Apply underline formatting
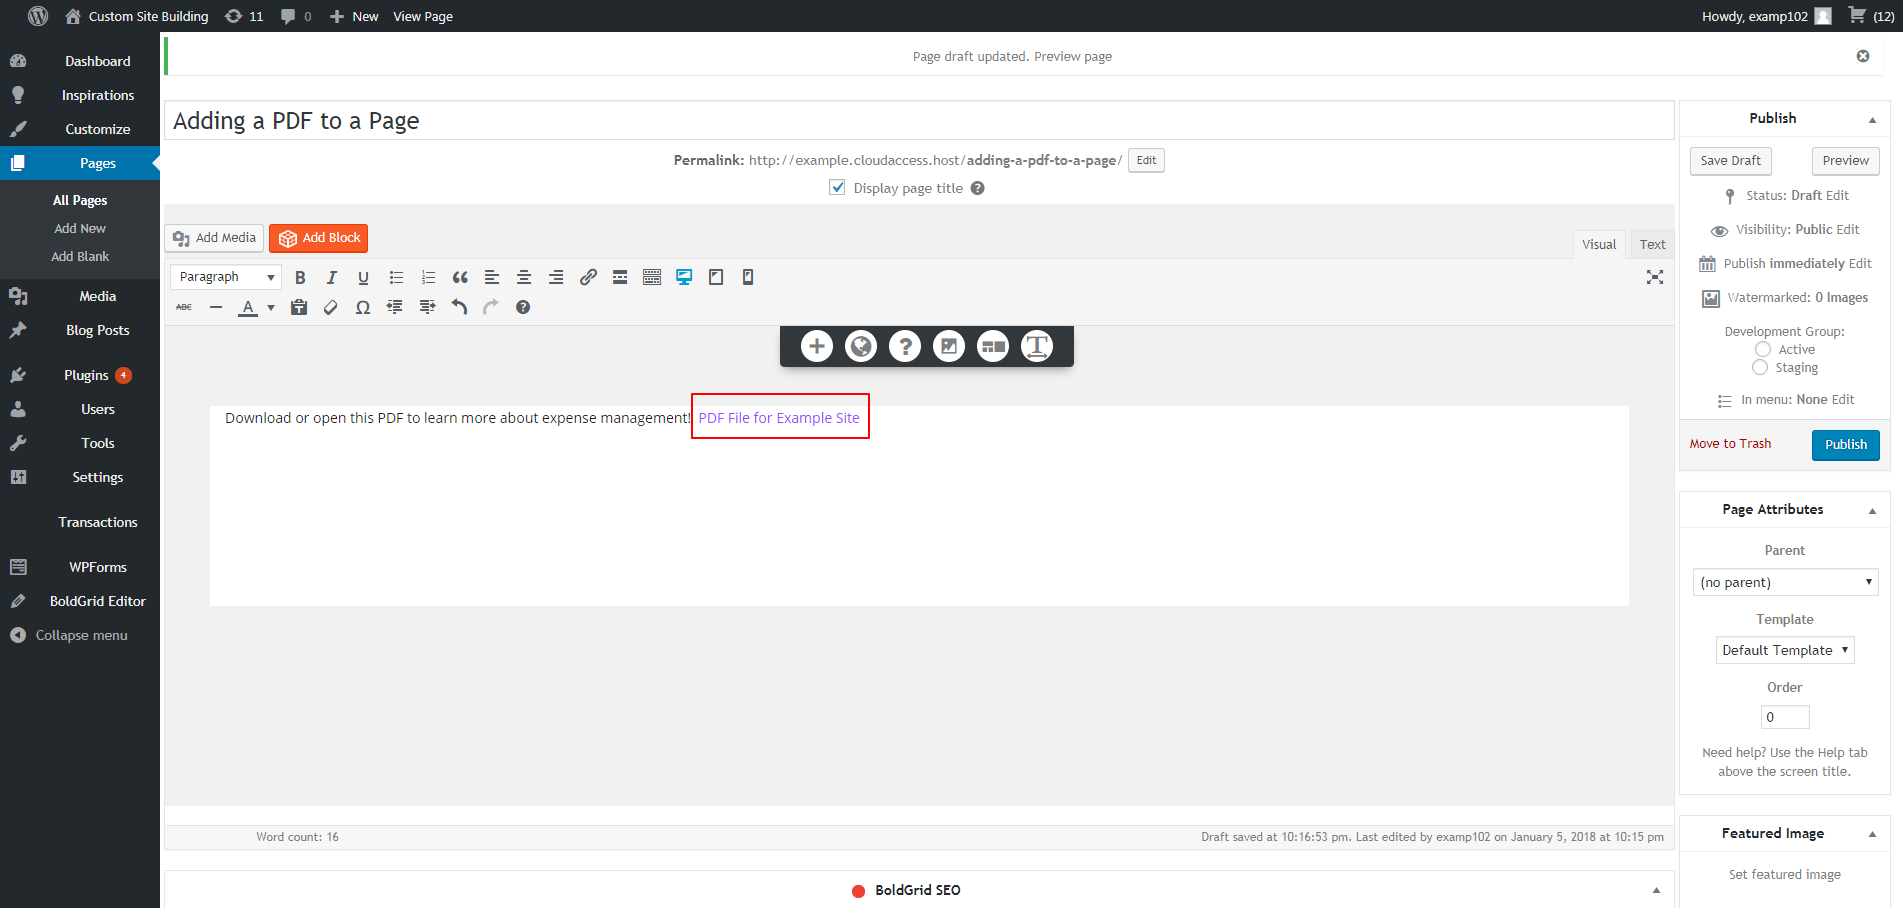The width and height of the screenshot is (1903, 908). pyautogui.click(x=364, y=278)
